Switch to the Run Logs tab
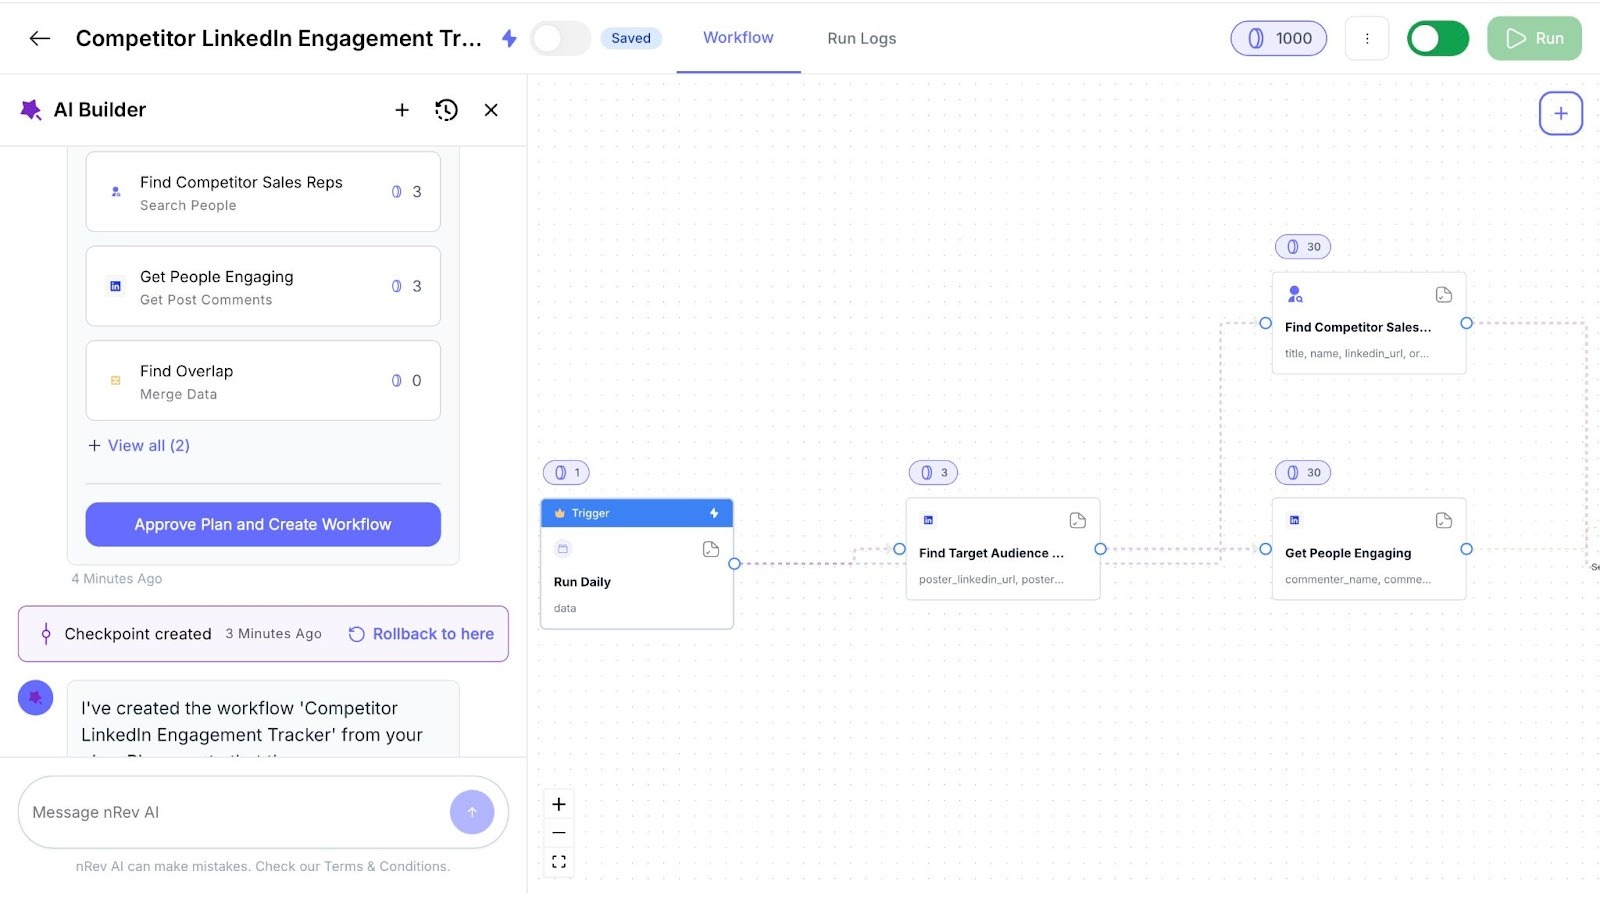Image resolution: width=1600 pixels, height=903 pixels. [860, 38]
